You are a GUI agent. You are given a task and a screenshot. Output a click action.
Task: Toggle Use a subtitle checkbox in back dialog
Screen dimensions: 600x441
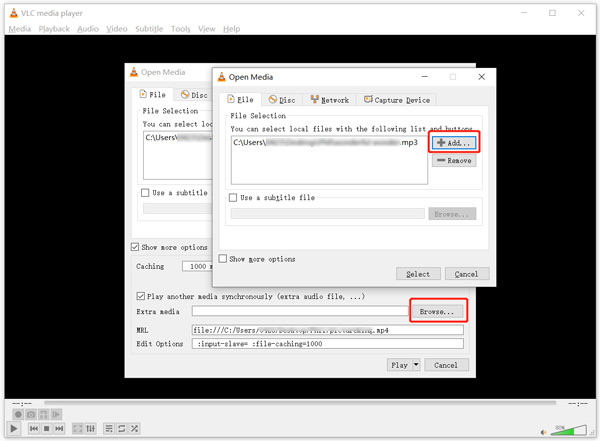point(145,193)
